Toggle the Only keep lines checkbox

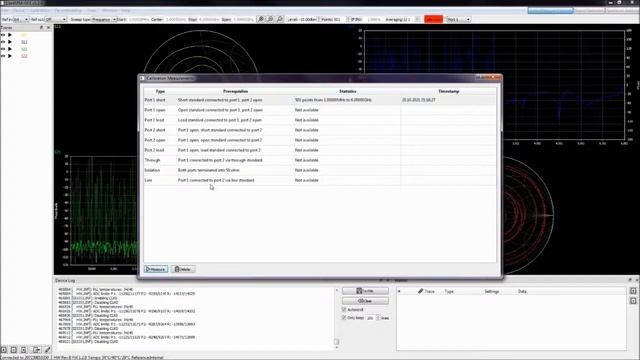344,318
